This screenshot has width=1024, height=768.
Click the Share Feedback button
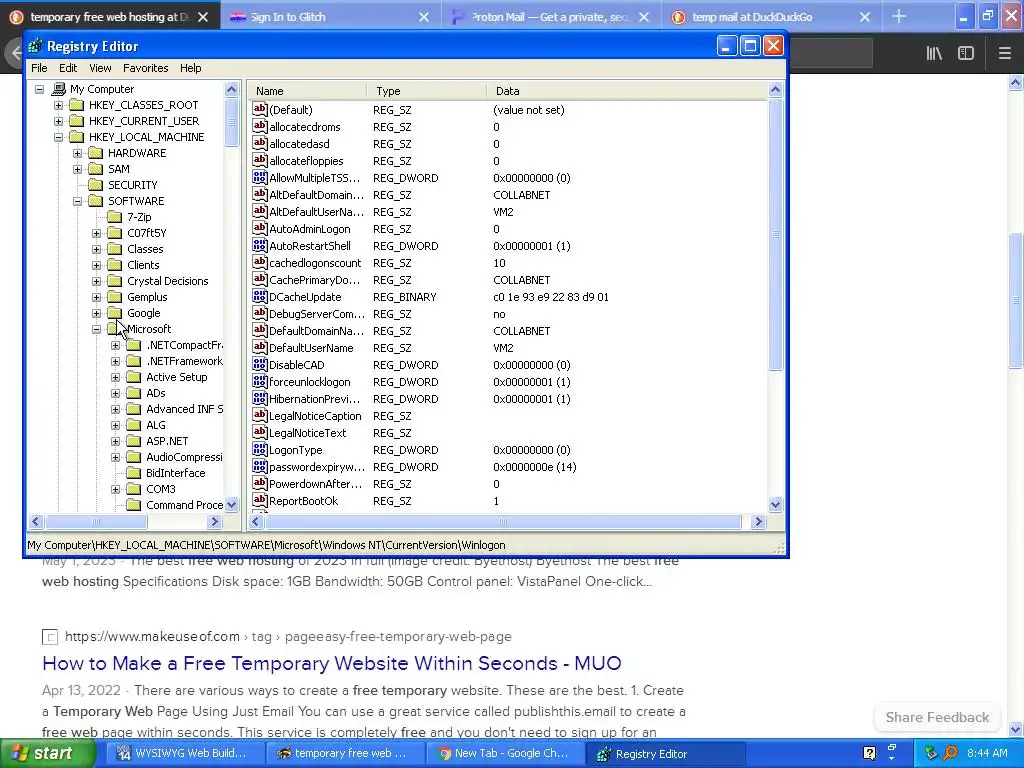tap(937, 717)
